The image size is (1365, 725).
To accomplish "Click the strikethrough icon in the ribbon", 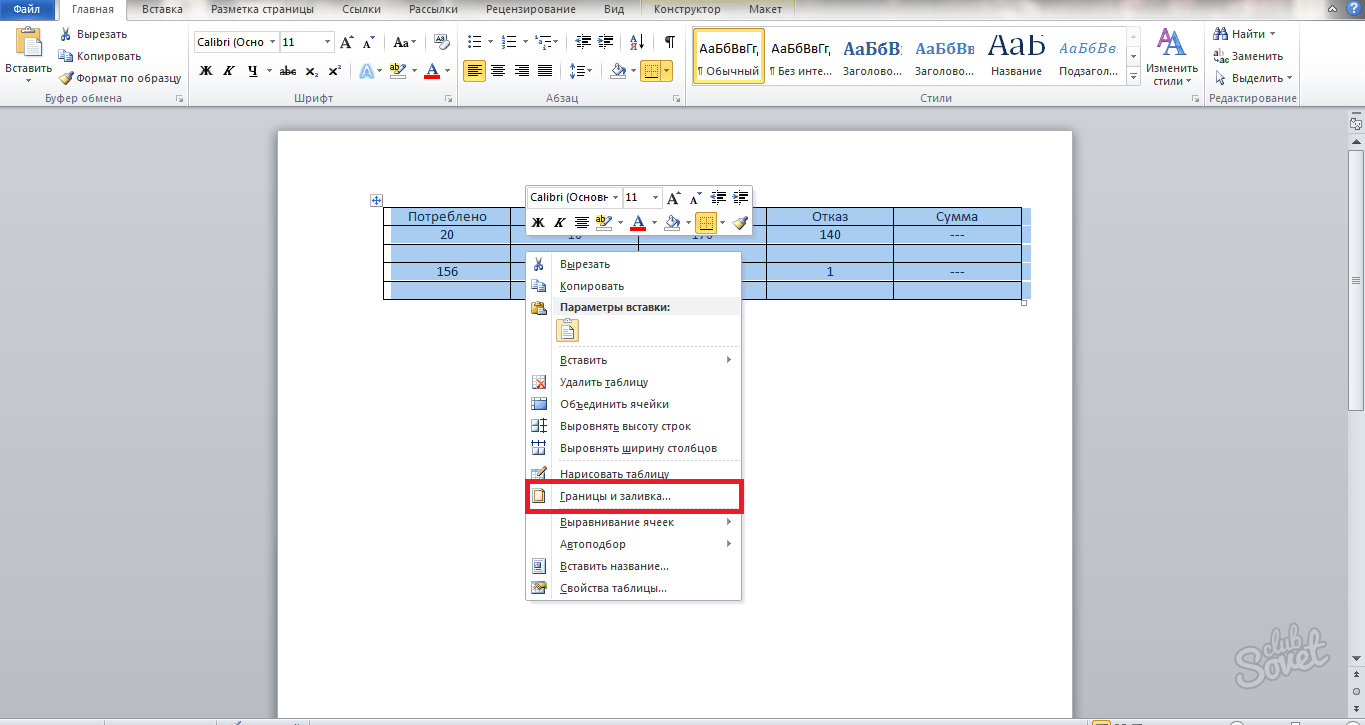I will 288,71.
